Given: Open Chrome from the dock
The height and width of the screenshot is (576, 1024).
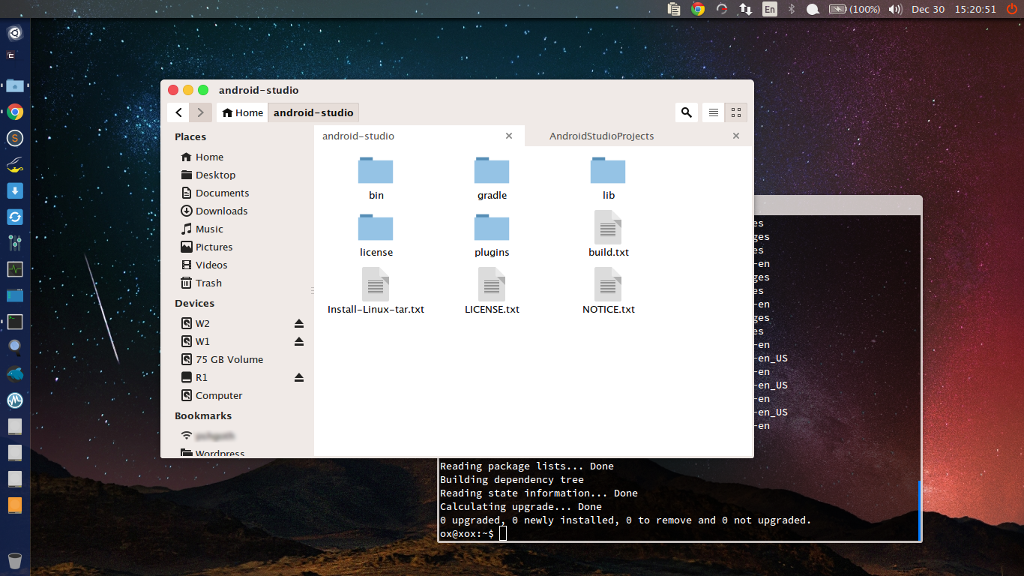Looking at the screenshot, I should (x=14, y=112).
